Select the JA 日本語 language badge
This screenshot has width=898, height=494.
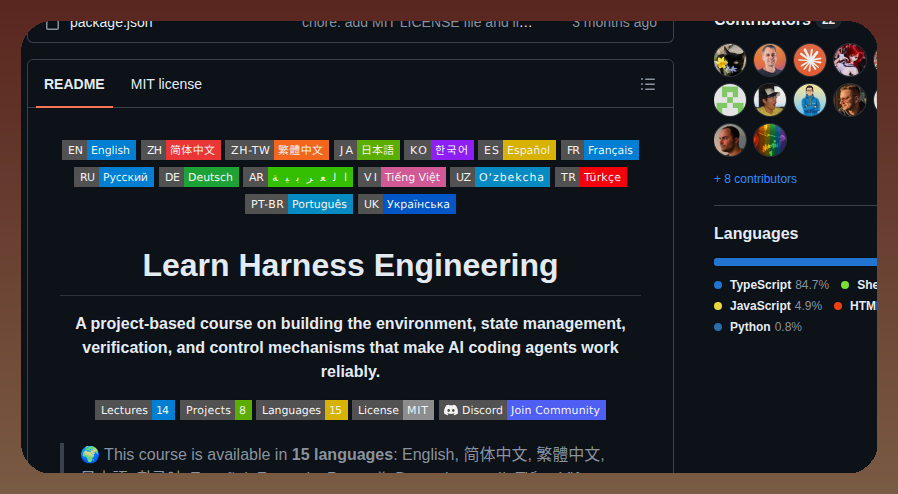(367, 150)
